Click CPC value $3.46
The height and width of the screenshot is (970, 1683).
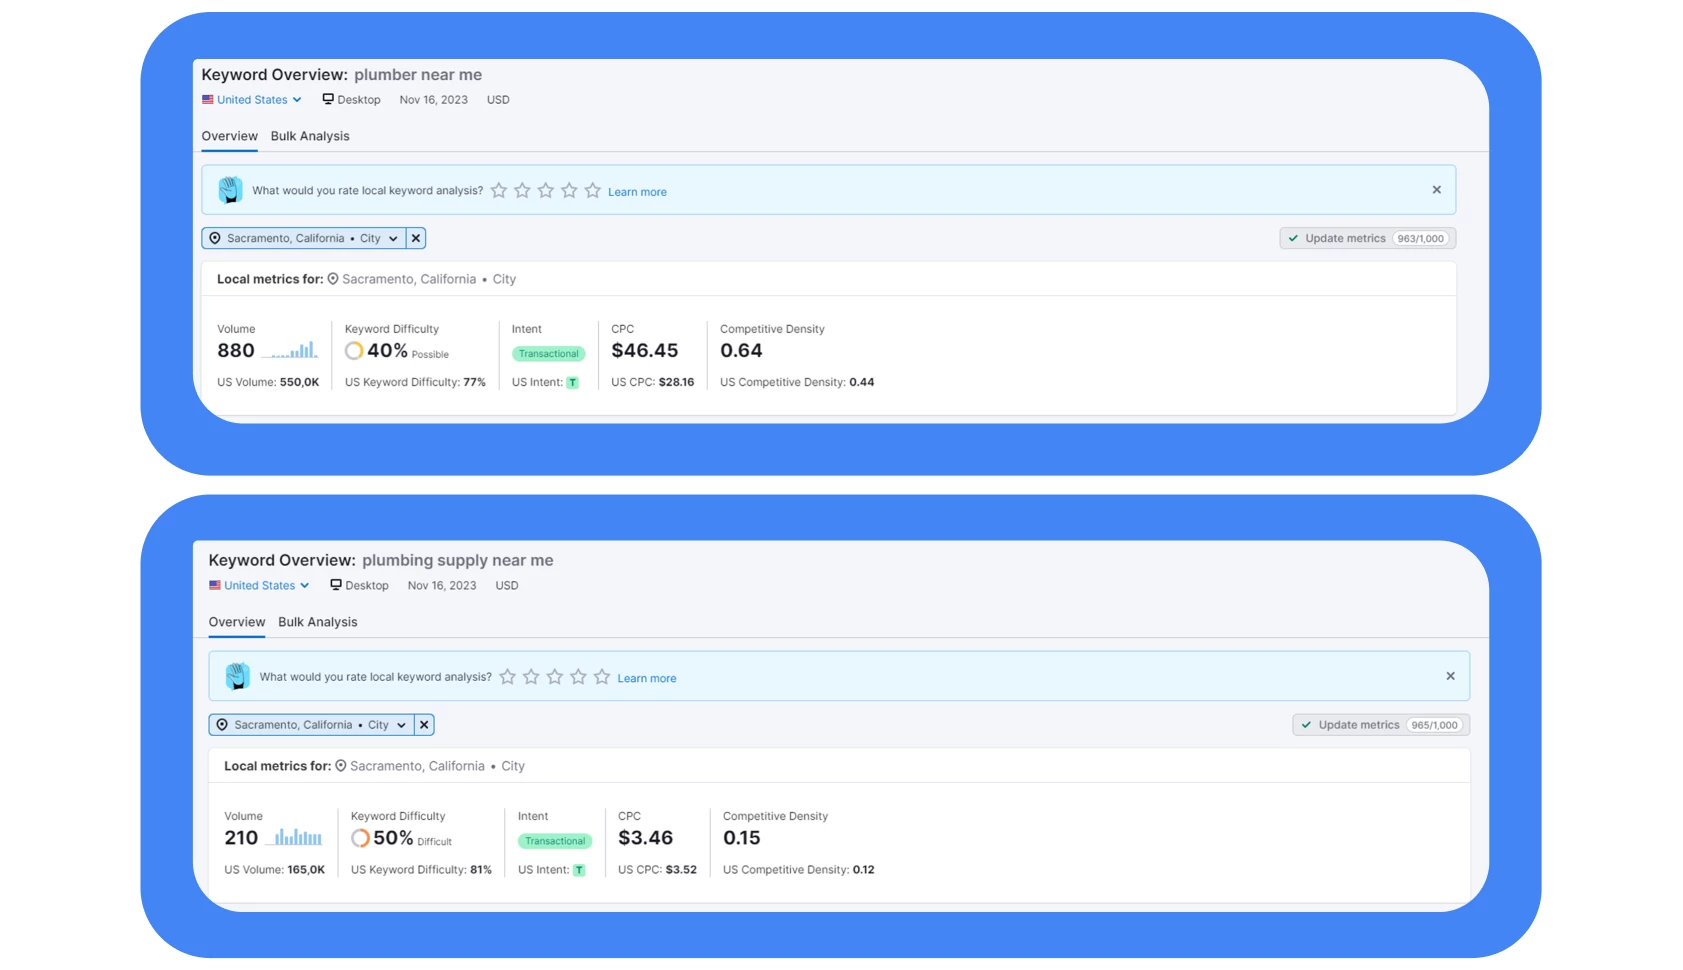tap(646, 838)
